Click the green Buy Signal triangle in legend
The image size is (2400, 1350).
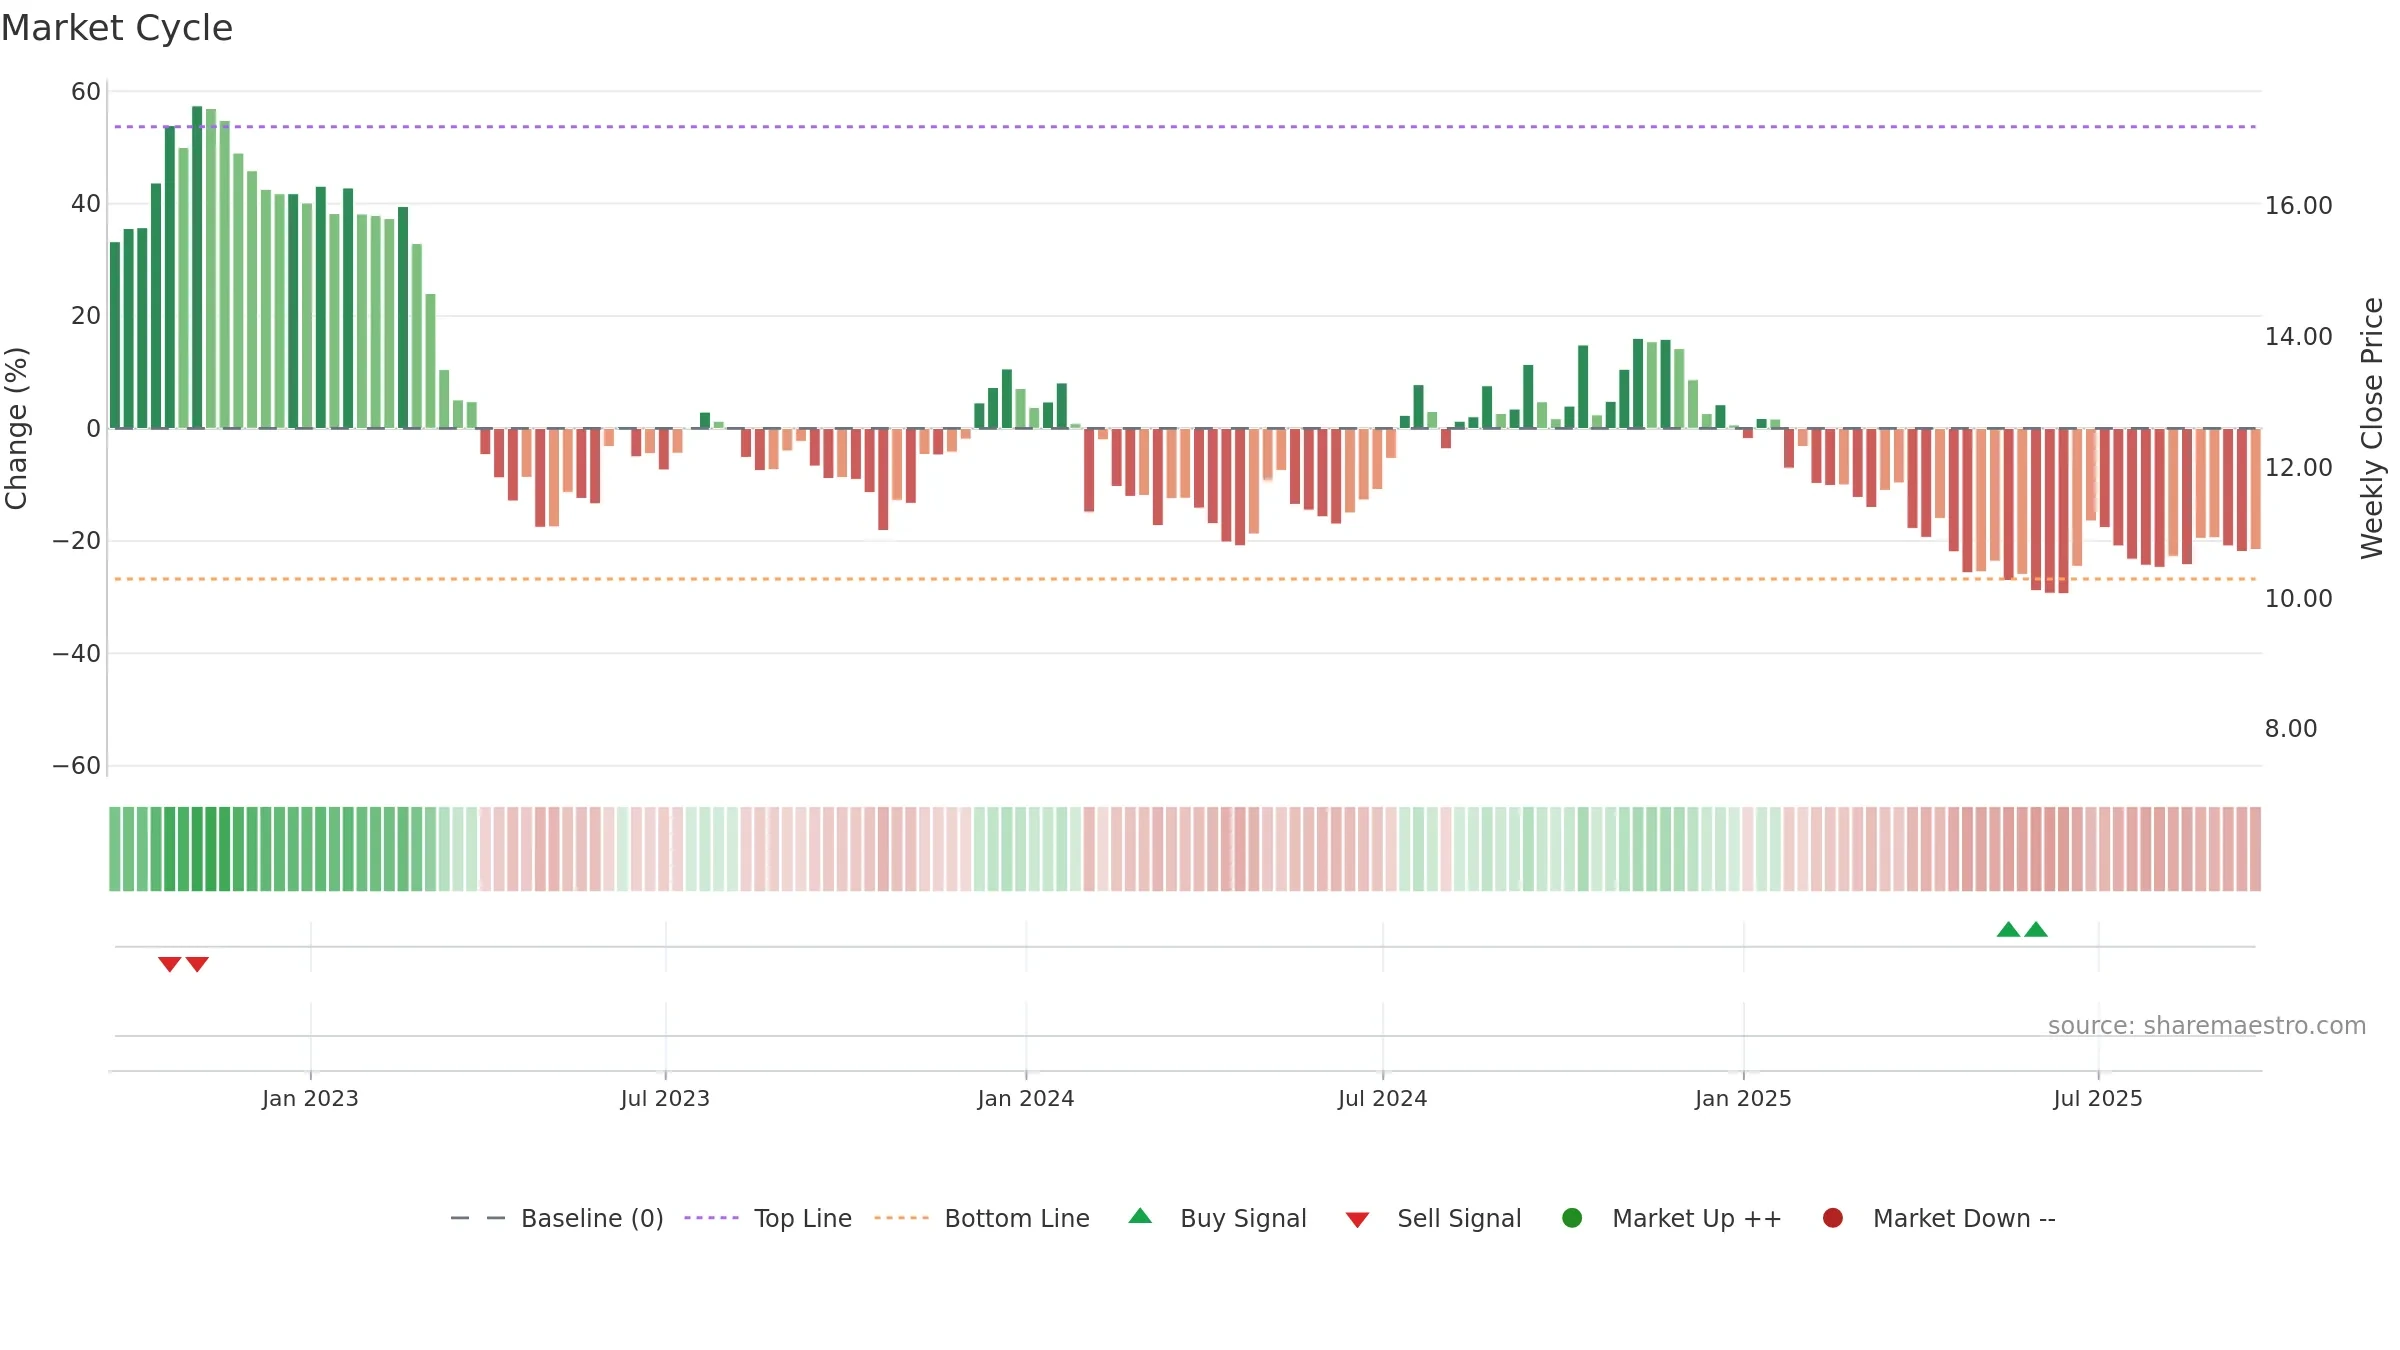(1140, 1216)
